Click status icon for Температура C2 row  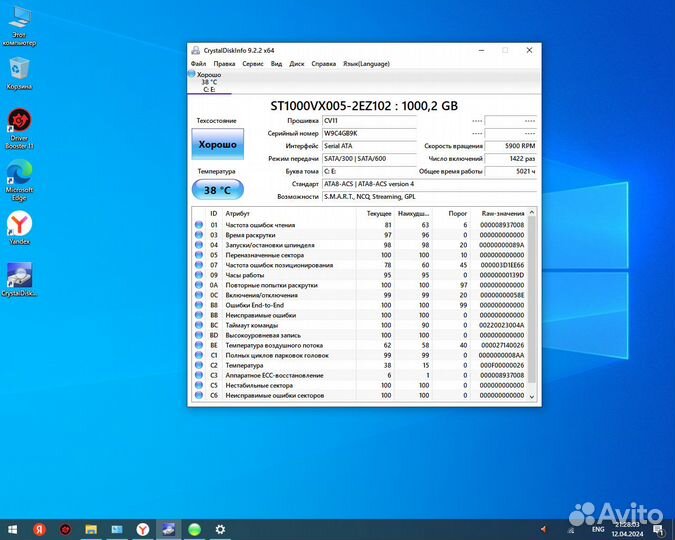pos(199,365)
